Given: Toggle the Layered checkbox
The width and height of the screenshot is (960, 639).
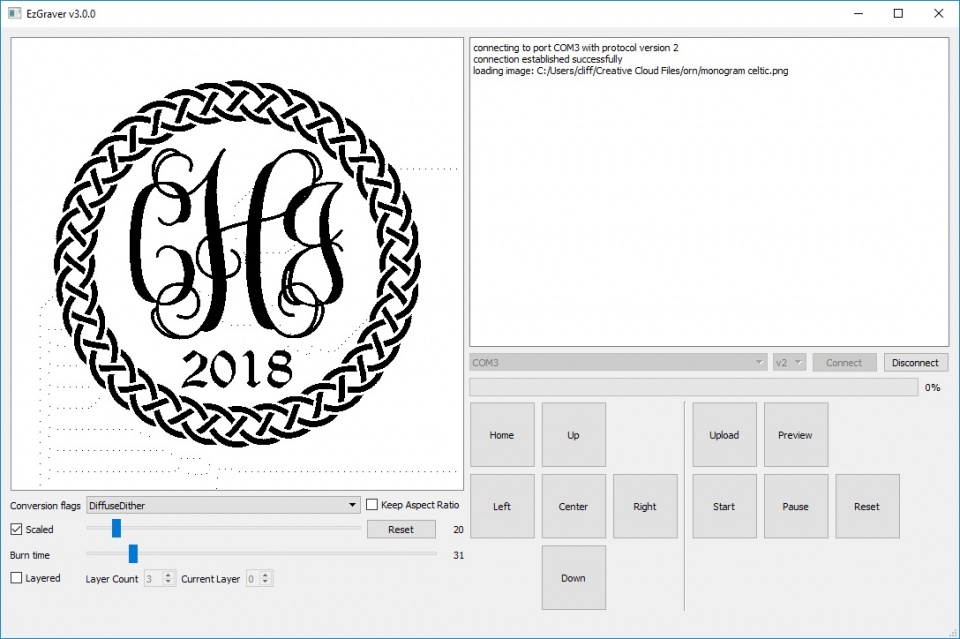Looking at the screenshot, I should pos(17,578).
